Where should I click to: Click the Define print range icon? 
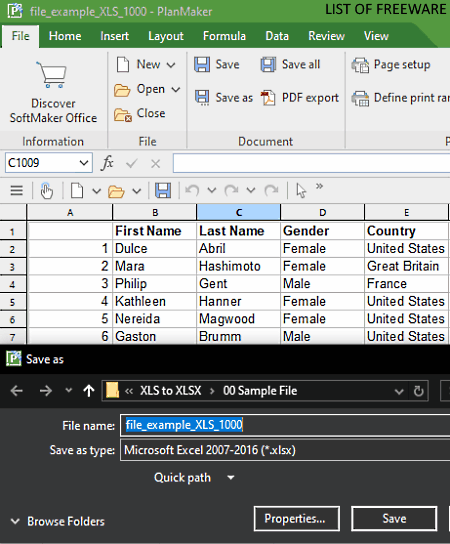pyautogui.click(x=360, y=98)
